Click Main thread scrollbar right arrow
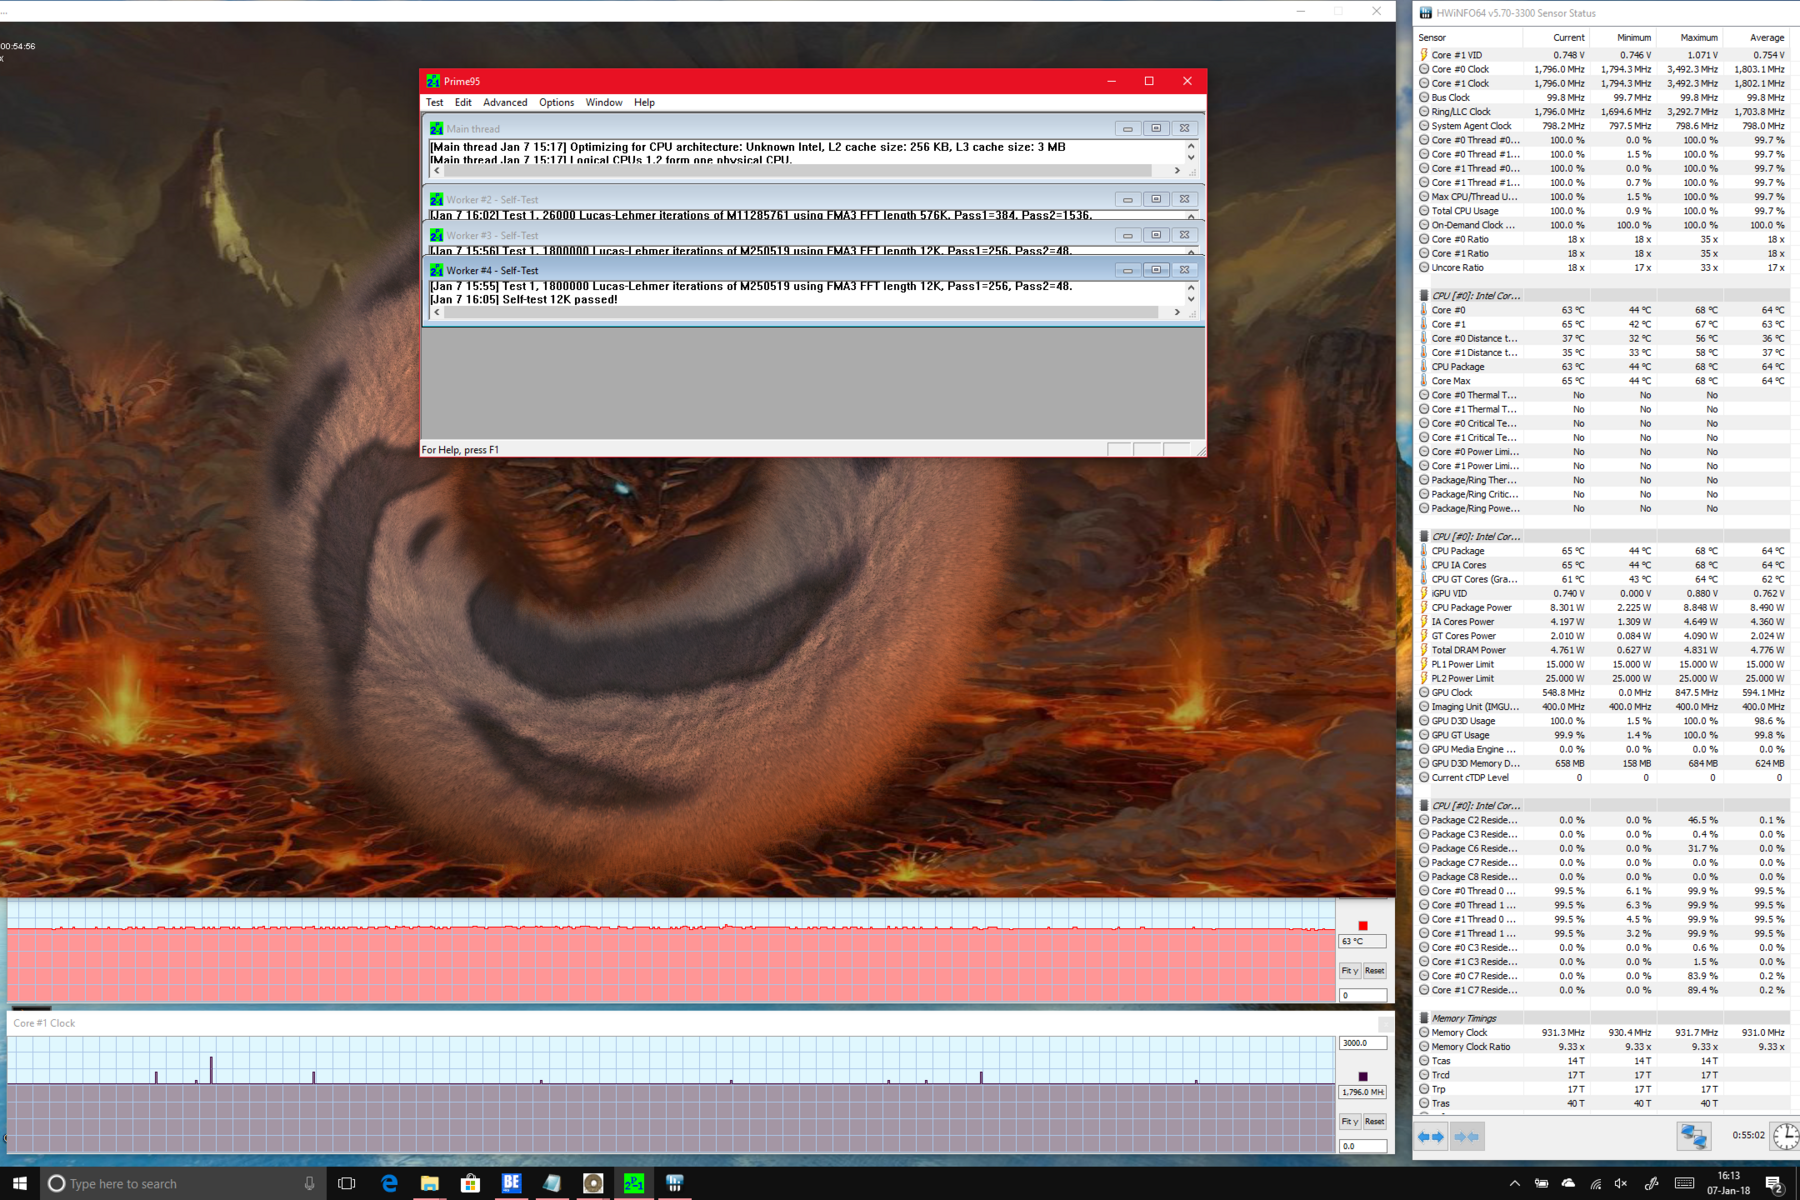1800x1200 pixels. coord(1177,171)
